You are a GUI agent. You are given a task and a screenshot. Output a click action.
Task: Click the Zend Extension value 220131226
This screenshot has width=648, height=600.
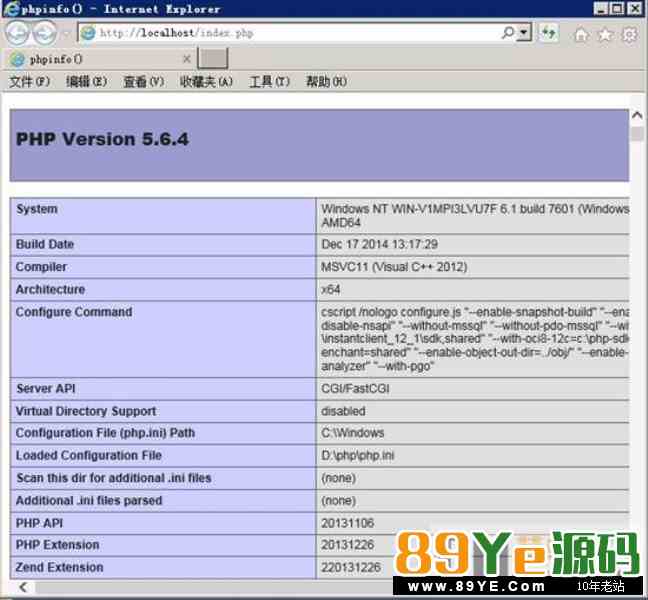click(x=350, y=567)
